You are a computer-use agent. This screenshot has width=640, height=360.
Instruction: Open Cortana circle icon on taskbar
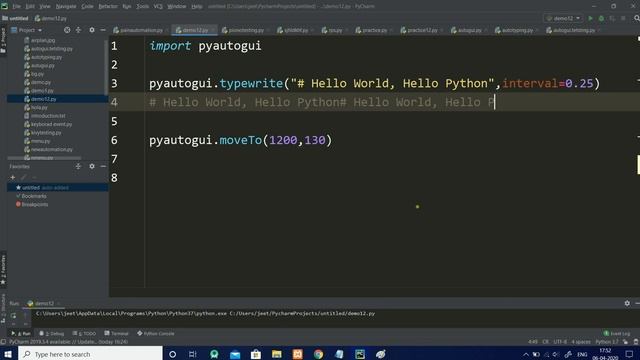(172, 354)
